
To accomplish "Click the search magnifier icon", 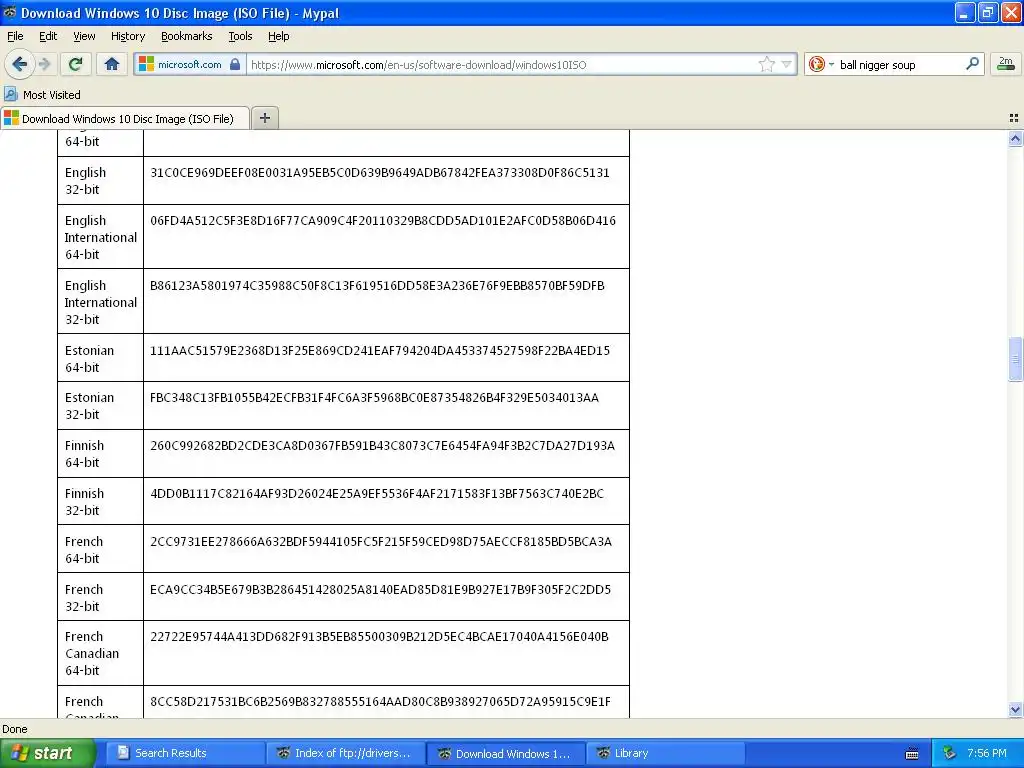I will 972,64.
